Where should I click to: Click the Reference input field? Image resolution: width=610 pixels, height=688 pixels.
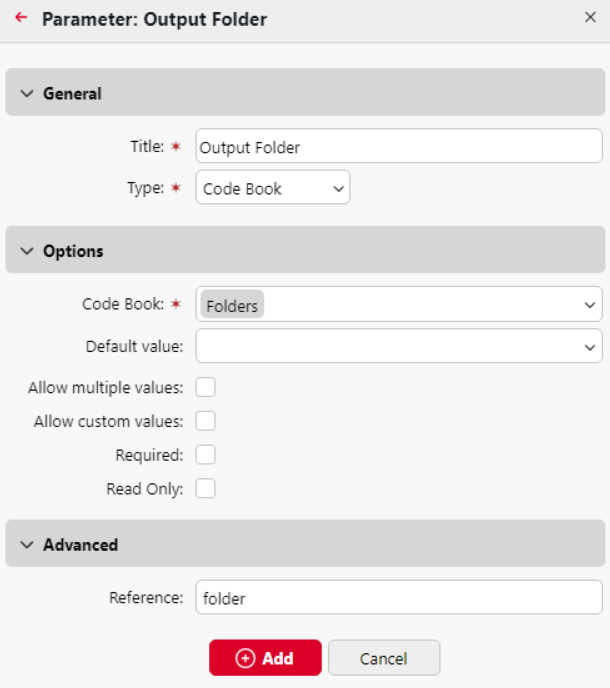[x=398, y=598]
